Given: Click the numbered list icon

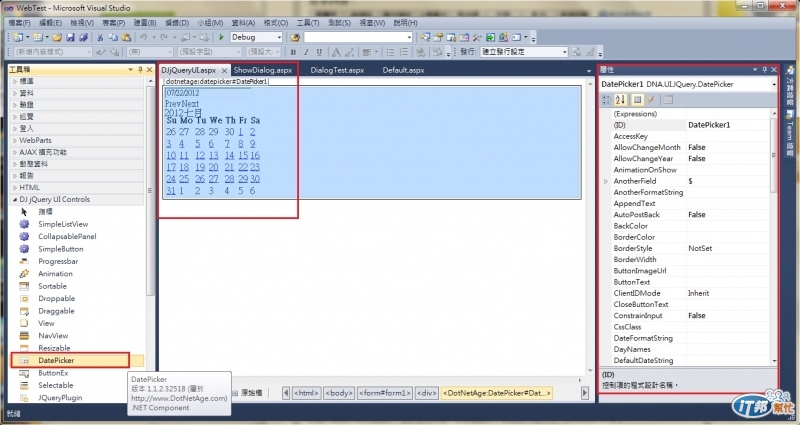Looking at the screenshot, I should (x=404, y=52).
